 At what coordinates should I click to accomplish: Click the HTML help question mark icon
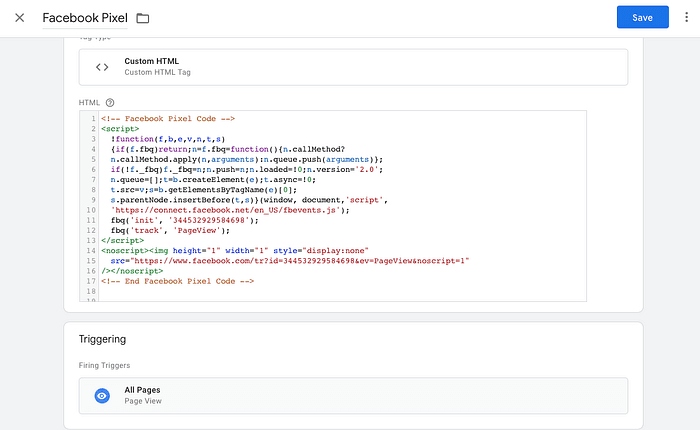(110, 103)
